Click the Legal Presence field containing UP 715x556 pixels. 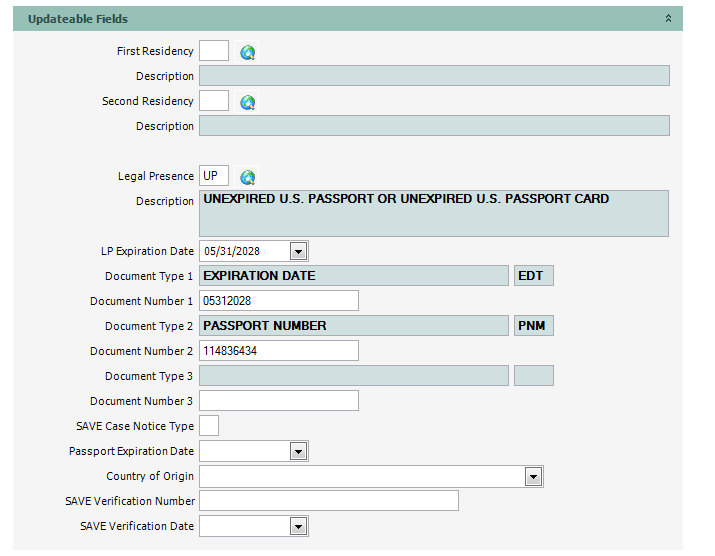214,176
